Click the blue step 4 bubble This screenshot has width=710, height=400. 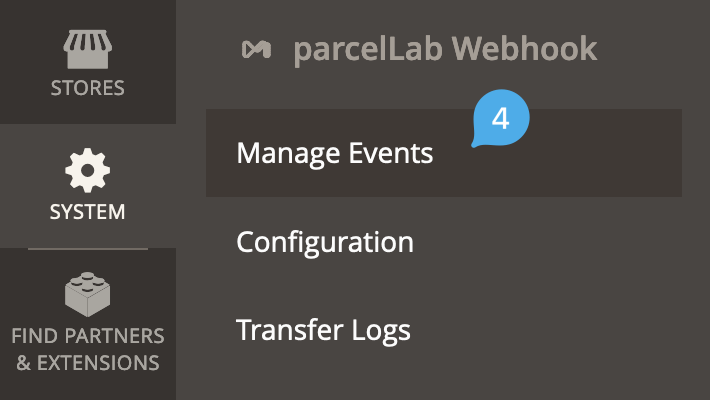click(x=500, y=120)
